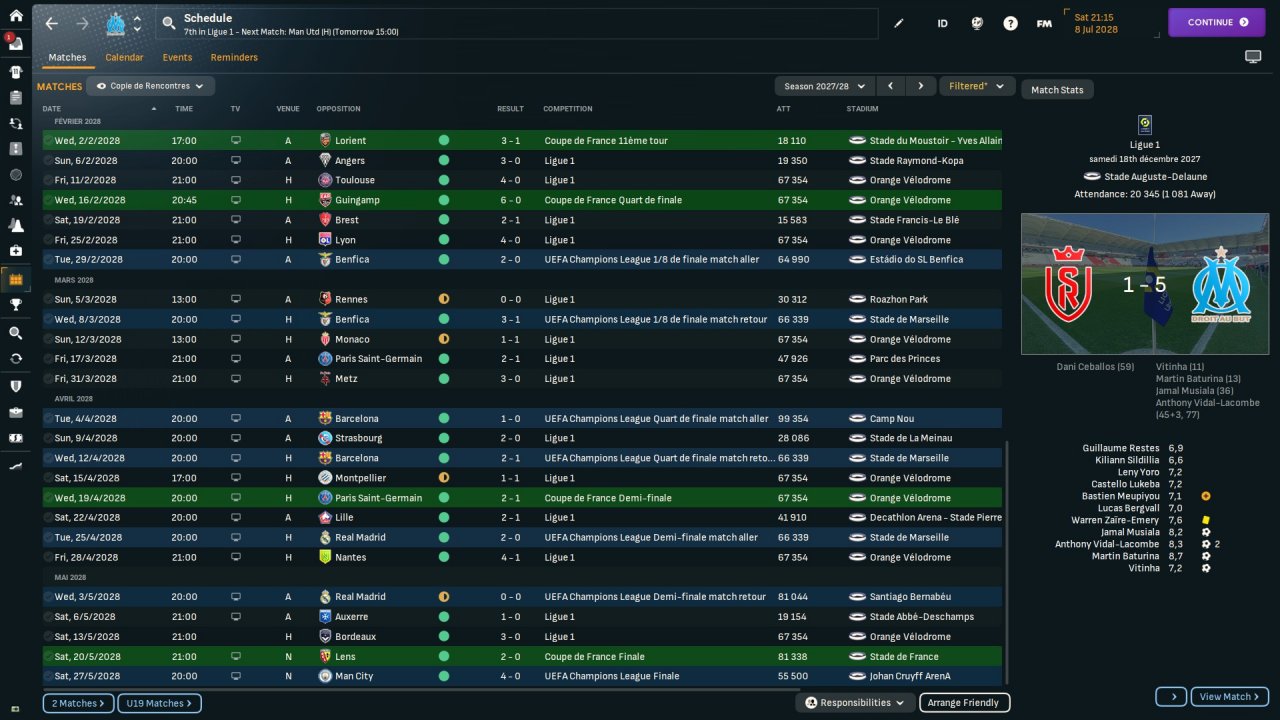1280x720 pixels.
Task: Select the Schedule calendar icon in sidebar
Action: point(15,279)
